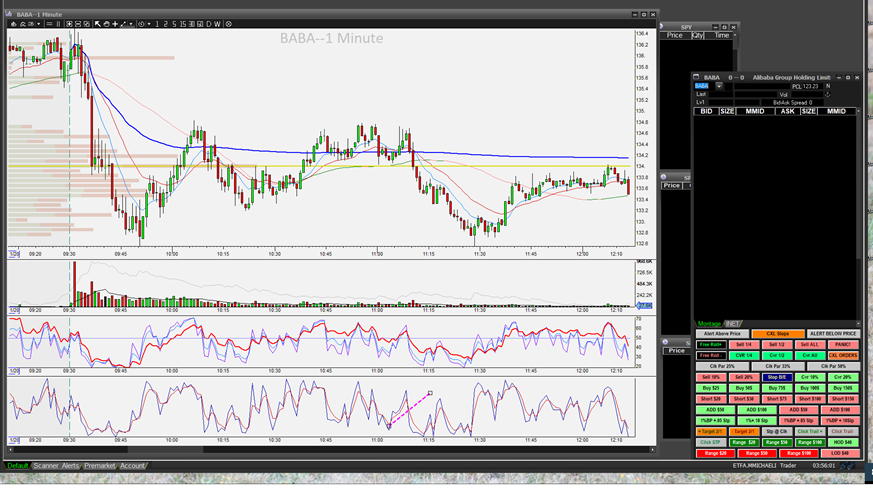Viewport: 873px width, 489px height.
Task: Click the clock time period icon
Action: (x=141, y=24)
